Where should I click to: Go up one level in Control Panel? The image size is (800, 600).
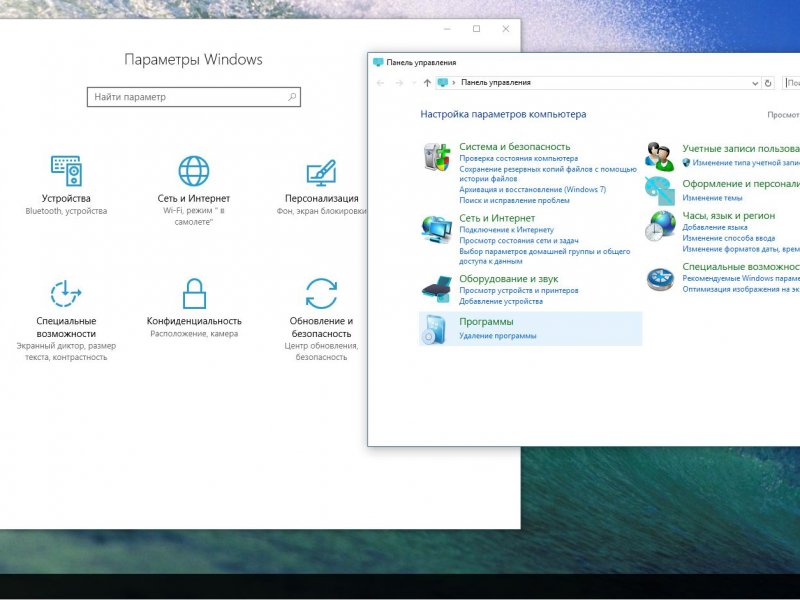point(427,83)
